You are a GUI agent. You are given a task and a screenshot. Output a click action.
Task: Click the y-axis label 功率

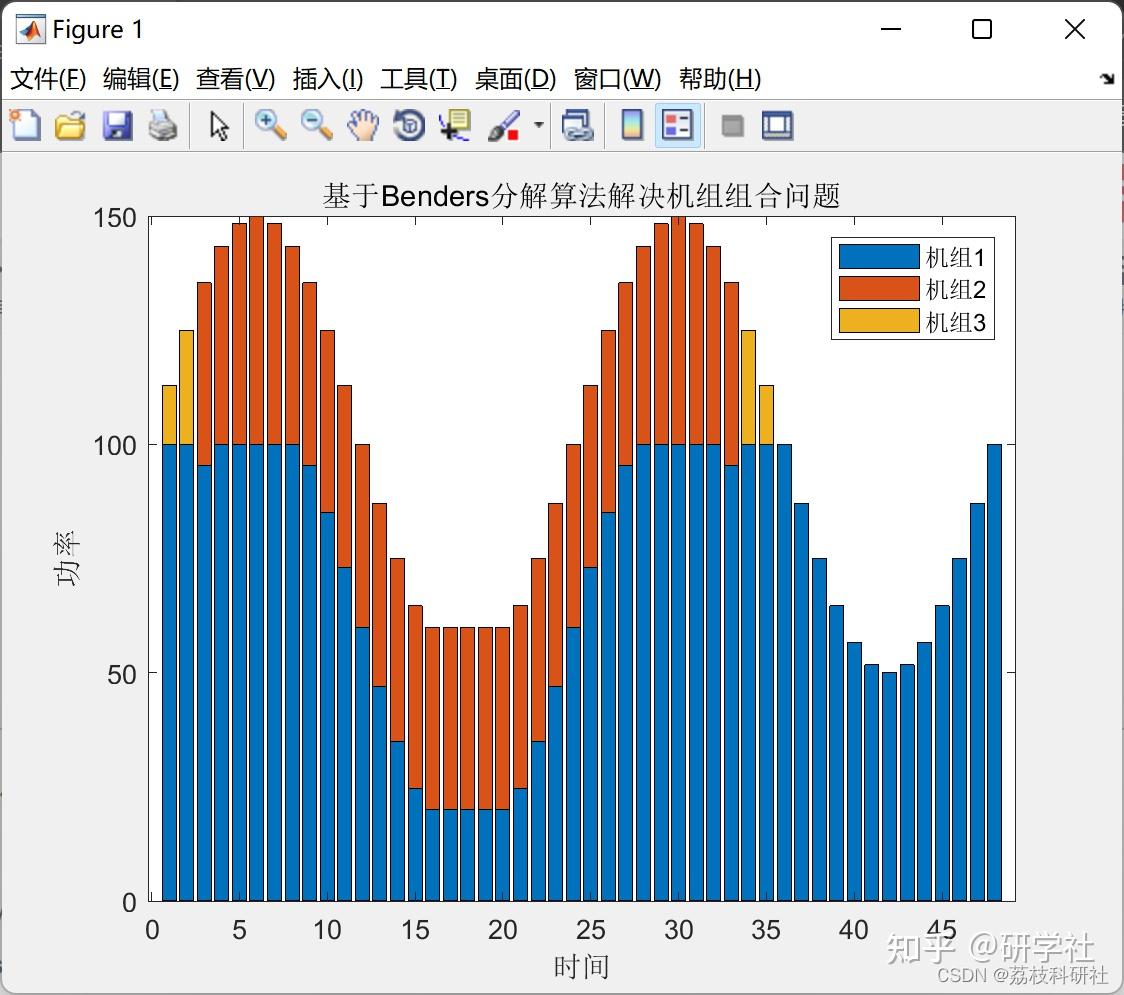[67, 558]
